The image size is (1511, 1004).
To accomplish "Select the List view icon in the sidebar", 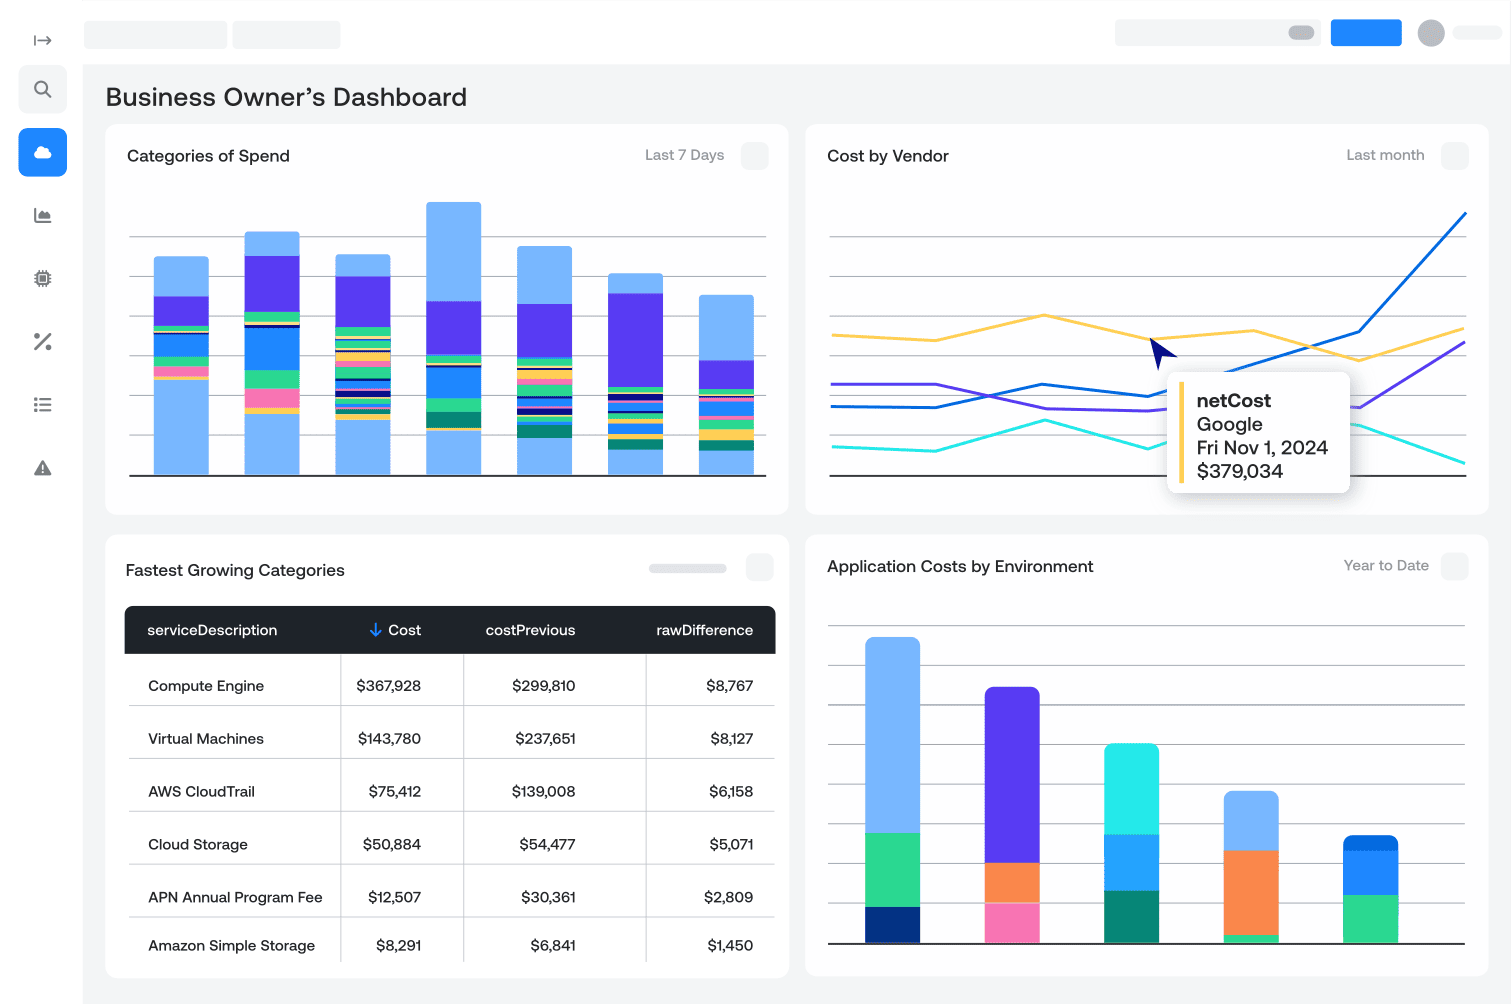I will (42, 404).
